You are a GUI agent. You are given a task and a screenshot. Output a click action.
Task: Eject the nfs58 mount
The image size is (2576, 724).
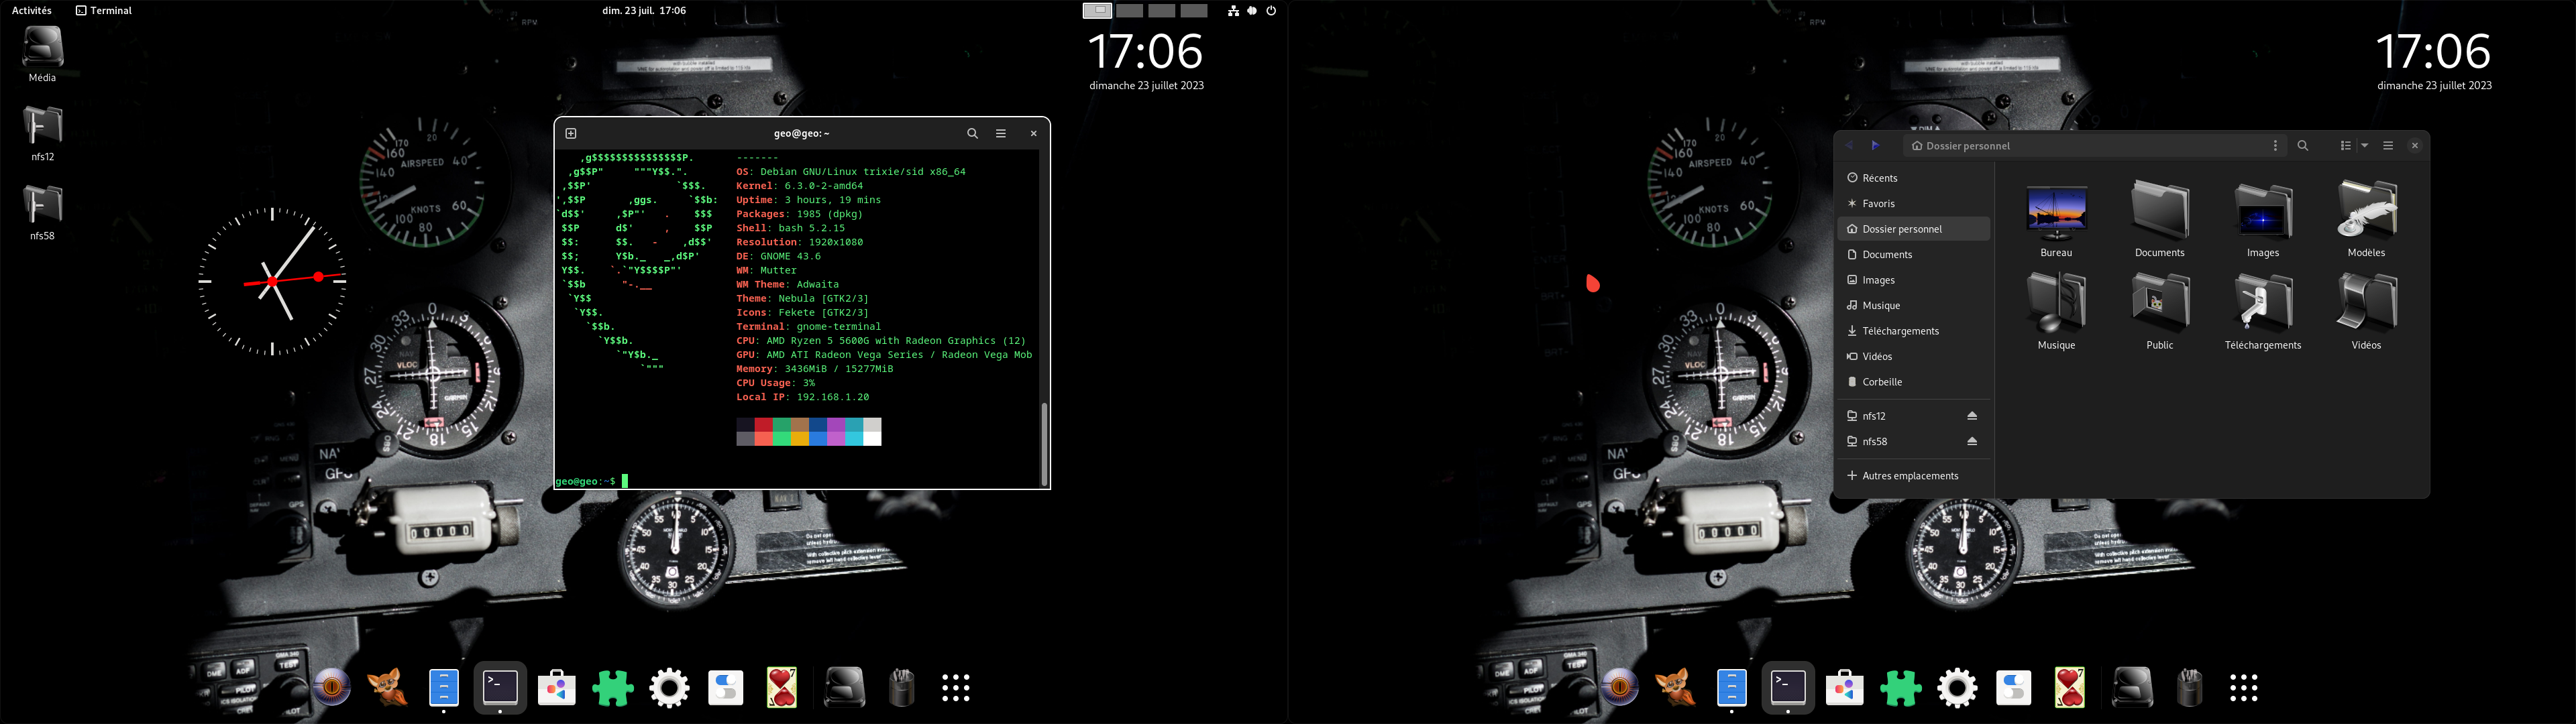click(1972, 442)
